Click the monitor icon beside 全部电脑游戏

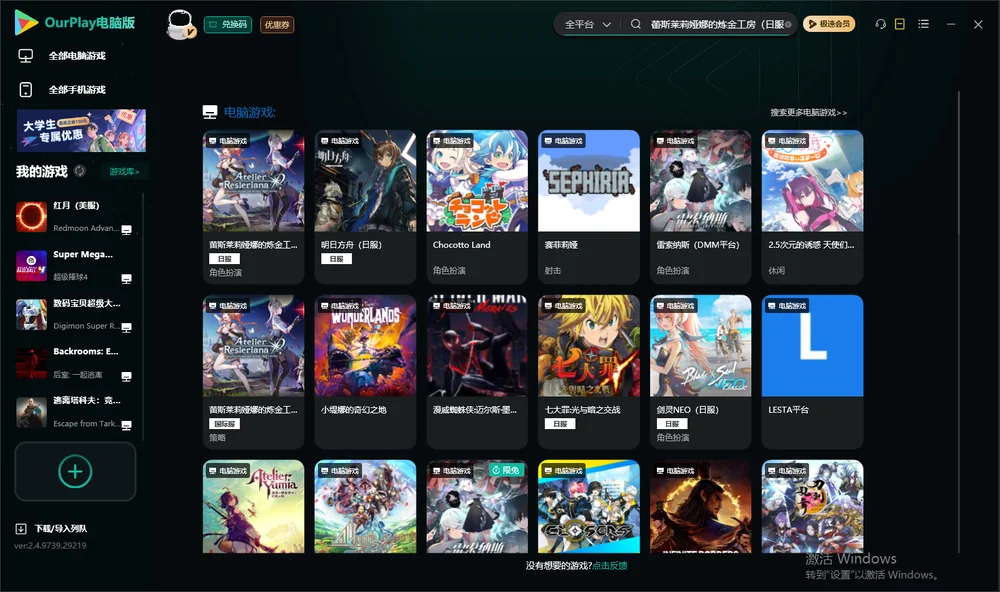(26, 56)
